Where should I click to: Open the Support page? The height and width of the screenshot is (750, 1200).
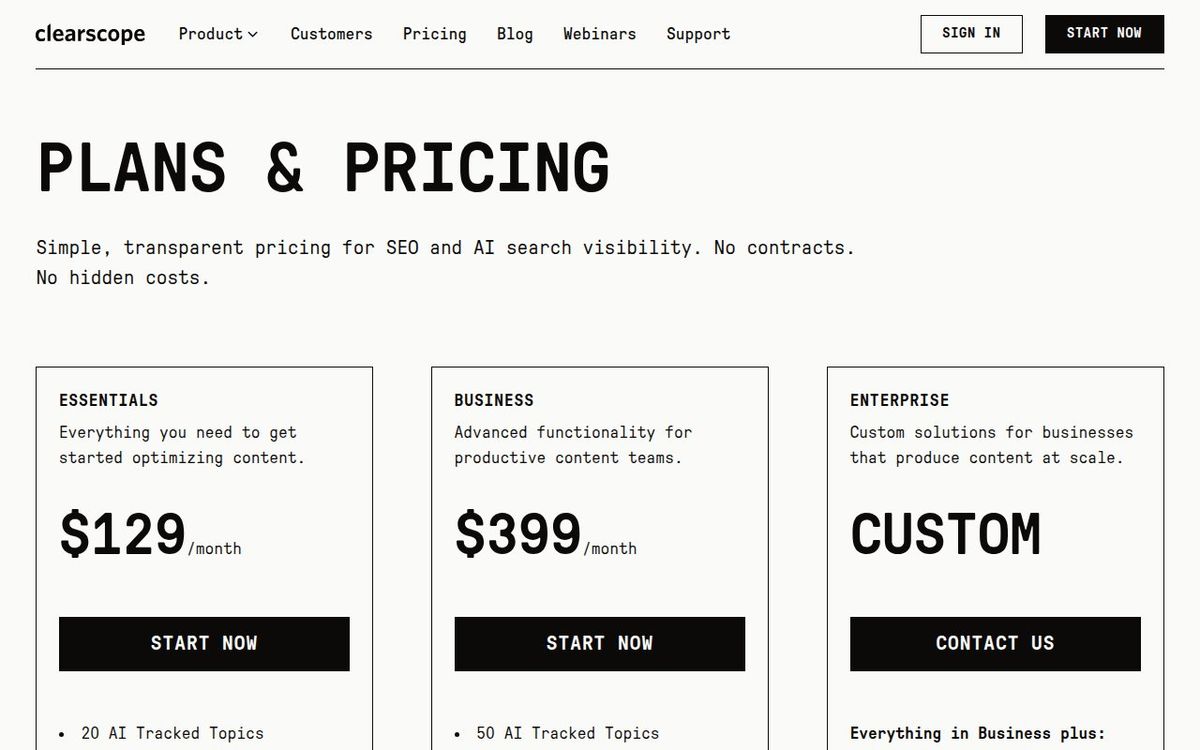697,34
